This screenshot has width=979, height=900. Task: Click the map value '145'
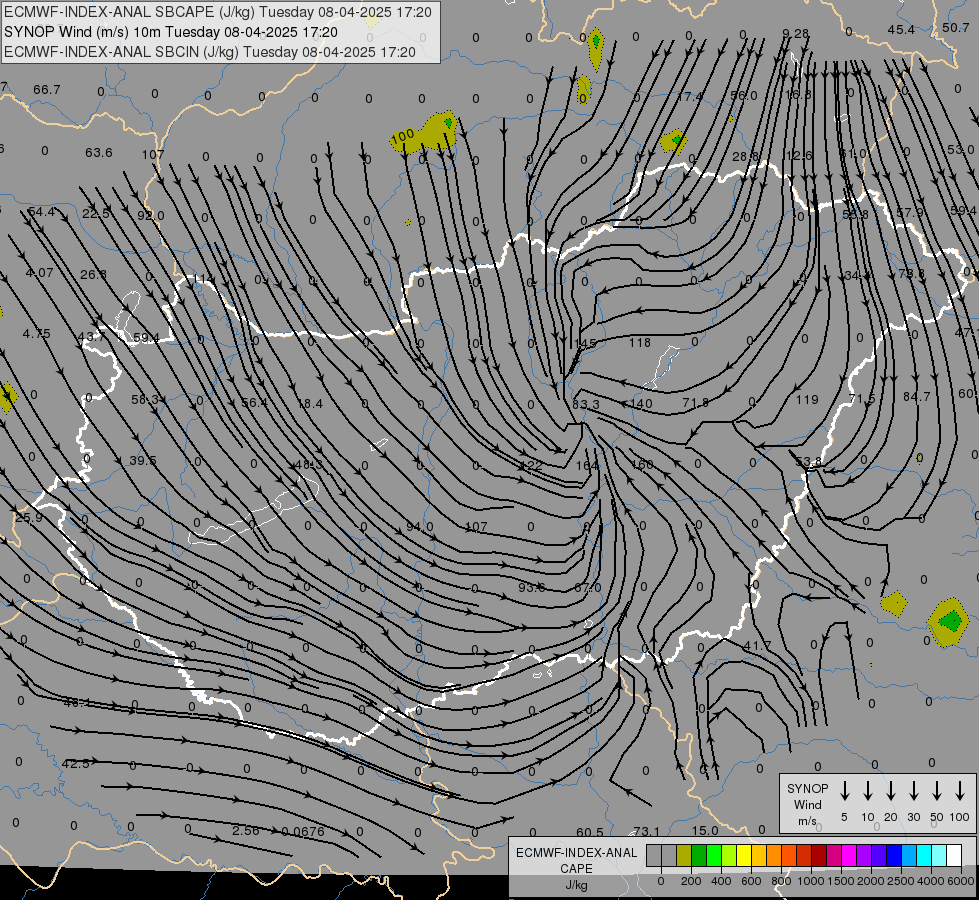(585, 344)
